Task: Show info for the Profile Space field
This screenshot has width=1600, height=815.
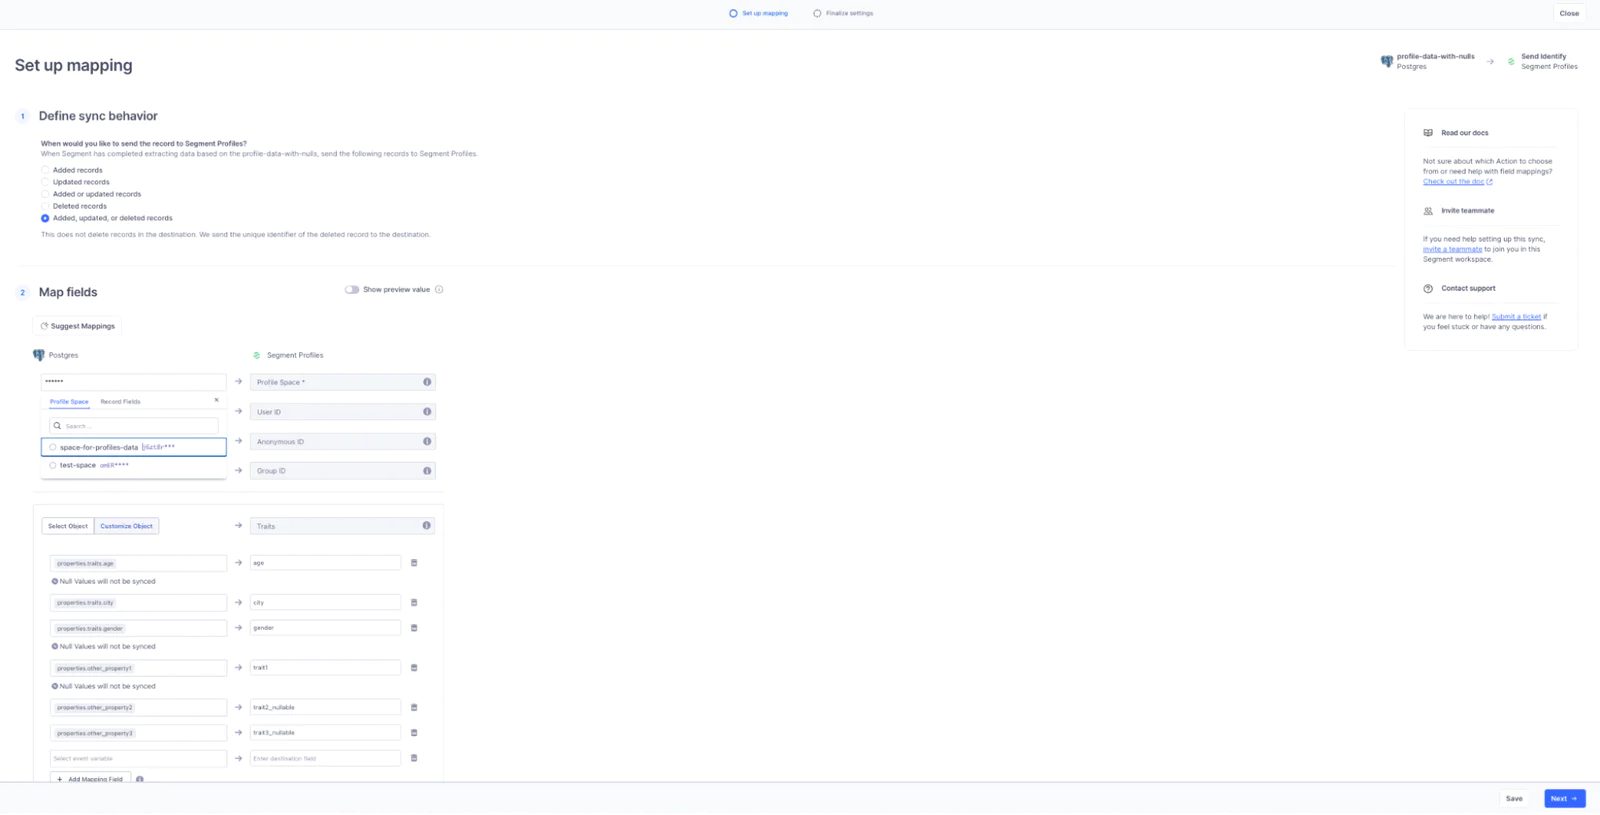Action: coord(427,382)
